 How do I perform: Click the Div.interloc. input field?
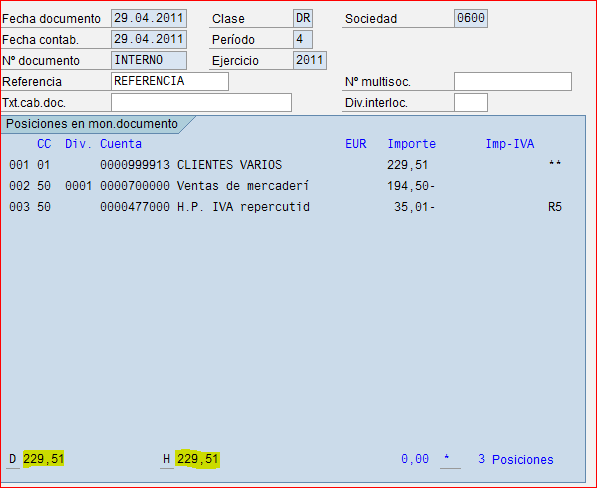pyautogui.click(x=471, y=102)
